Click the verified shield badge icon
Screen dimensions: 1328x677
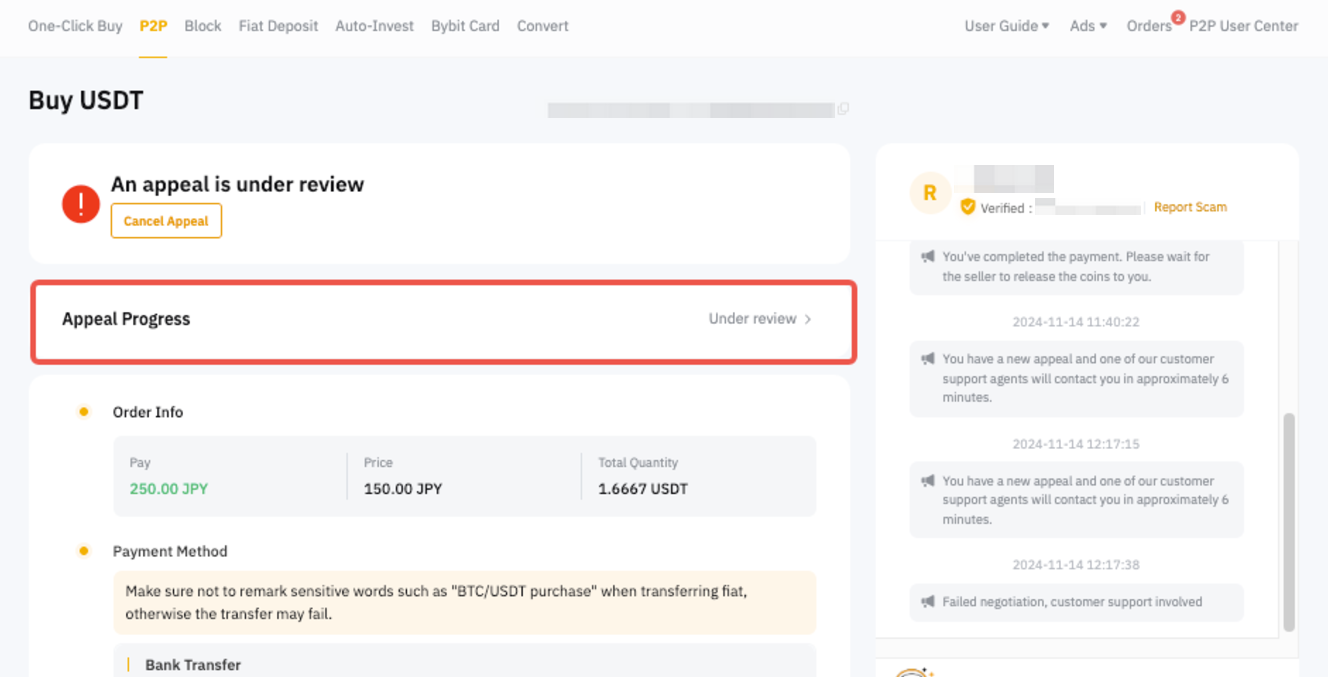pyautogui.click(x=967, y=207)
